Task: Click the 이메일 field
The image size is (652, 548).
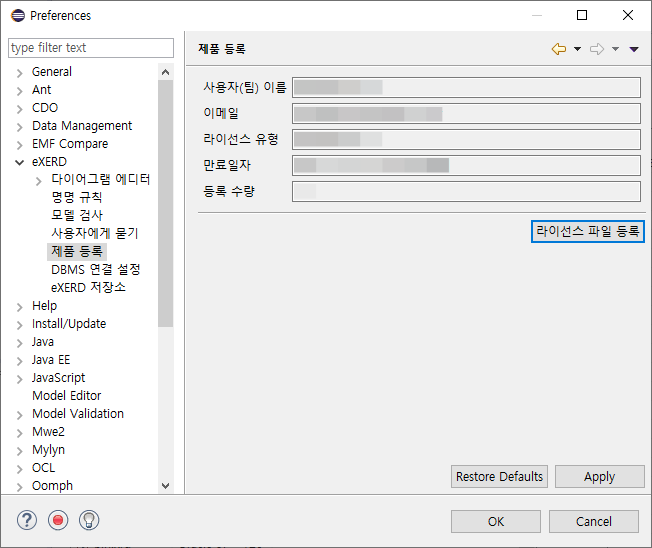Action: (x=466, y=114)
